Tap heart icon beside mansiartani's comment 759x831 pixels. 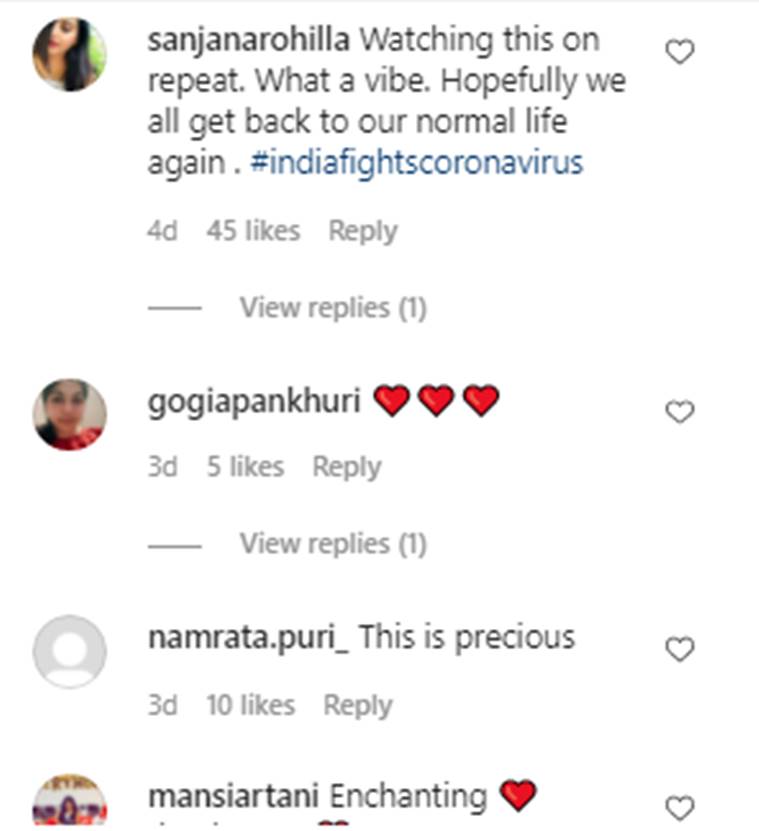pos(680,807)
